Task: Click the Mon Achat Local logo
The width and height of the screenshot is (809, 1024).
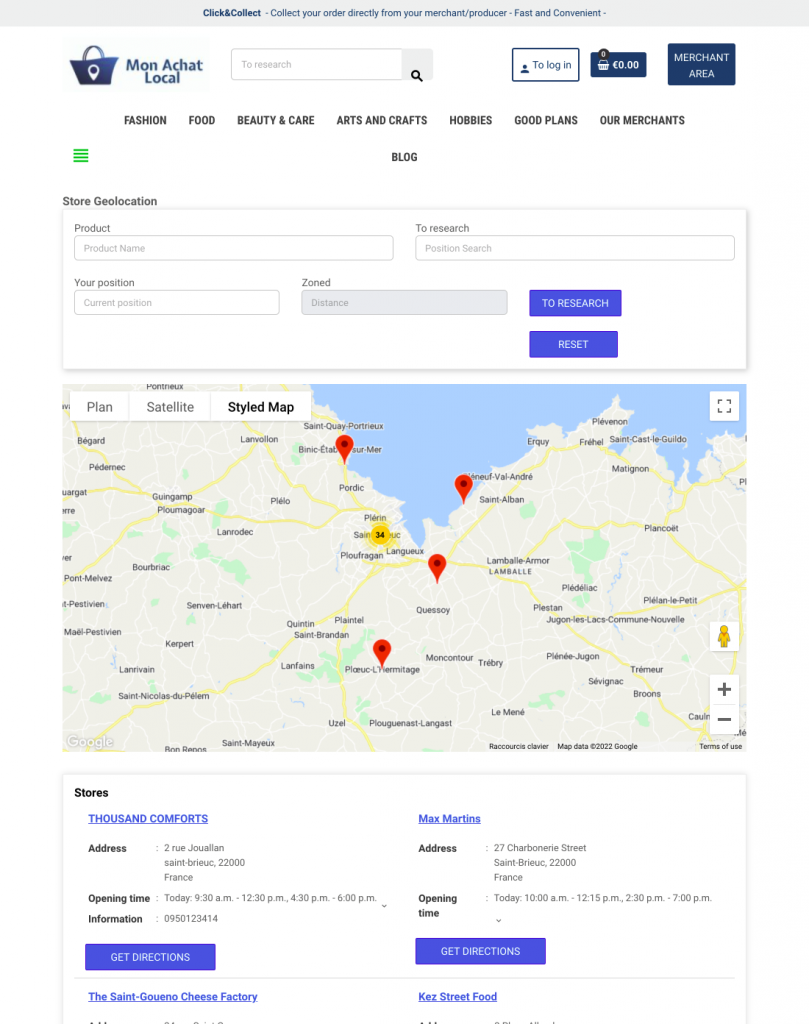Action: point(136,65)
